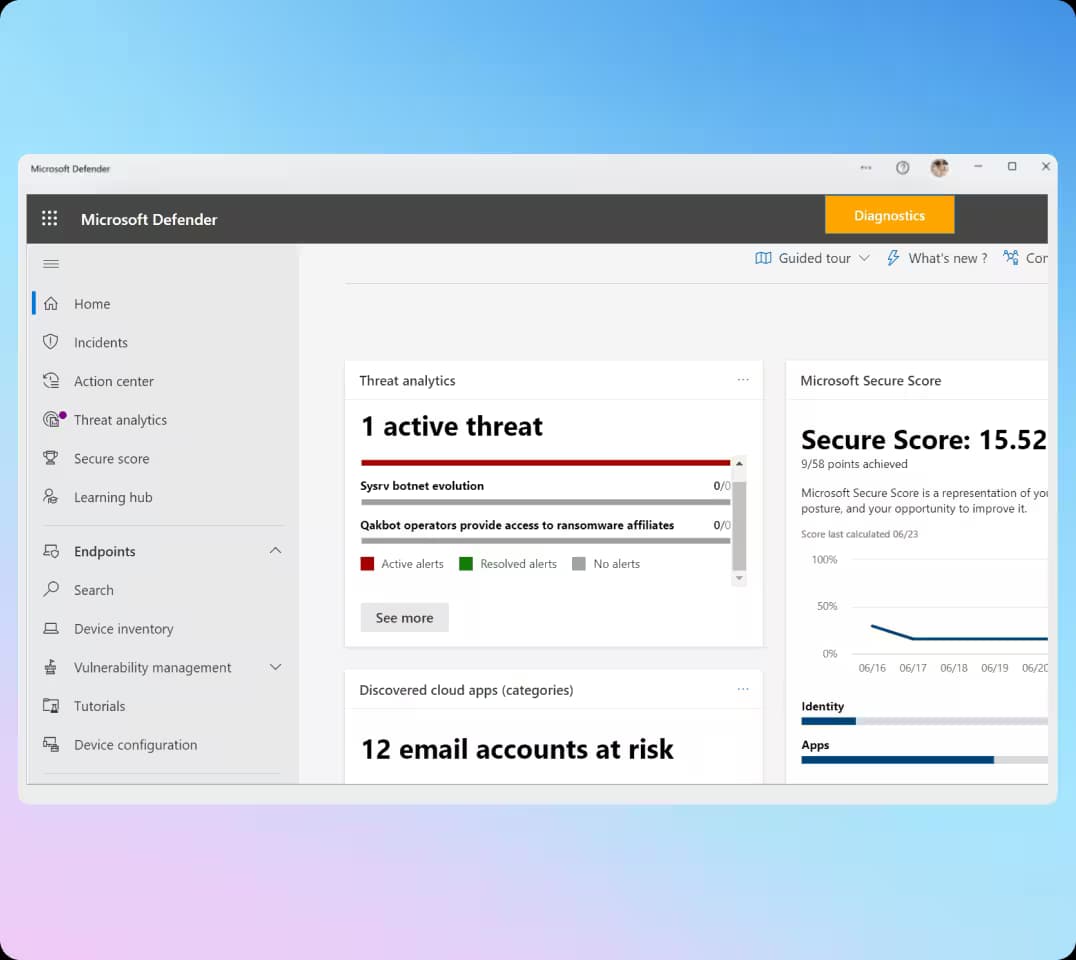Click the threat list scrollbar up arrow
1076x960 pixels.
[x=739, y=464]
